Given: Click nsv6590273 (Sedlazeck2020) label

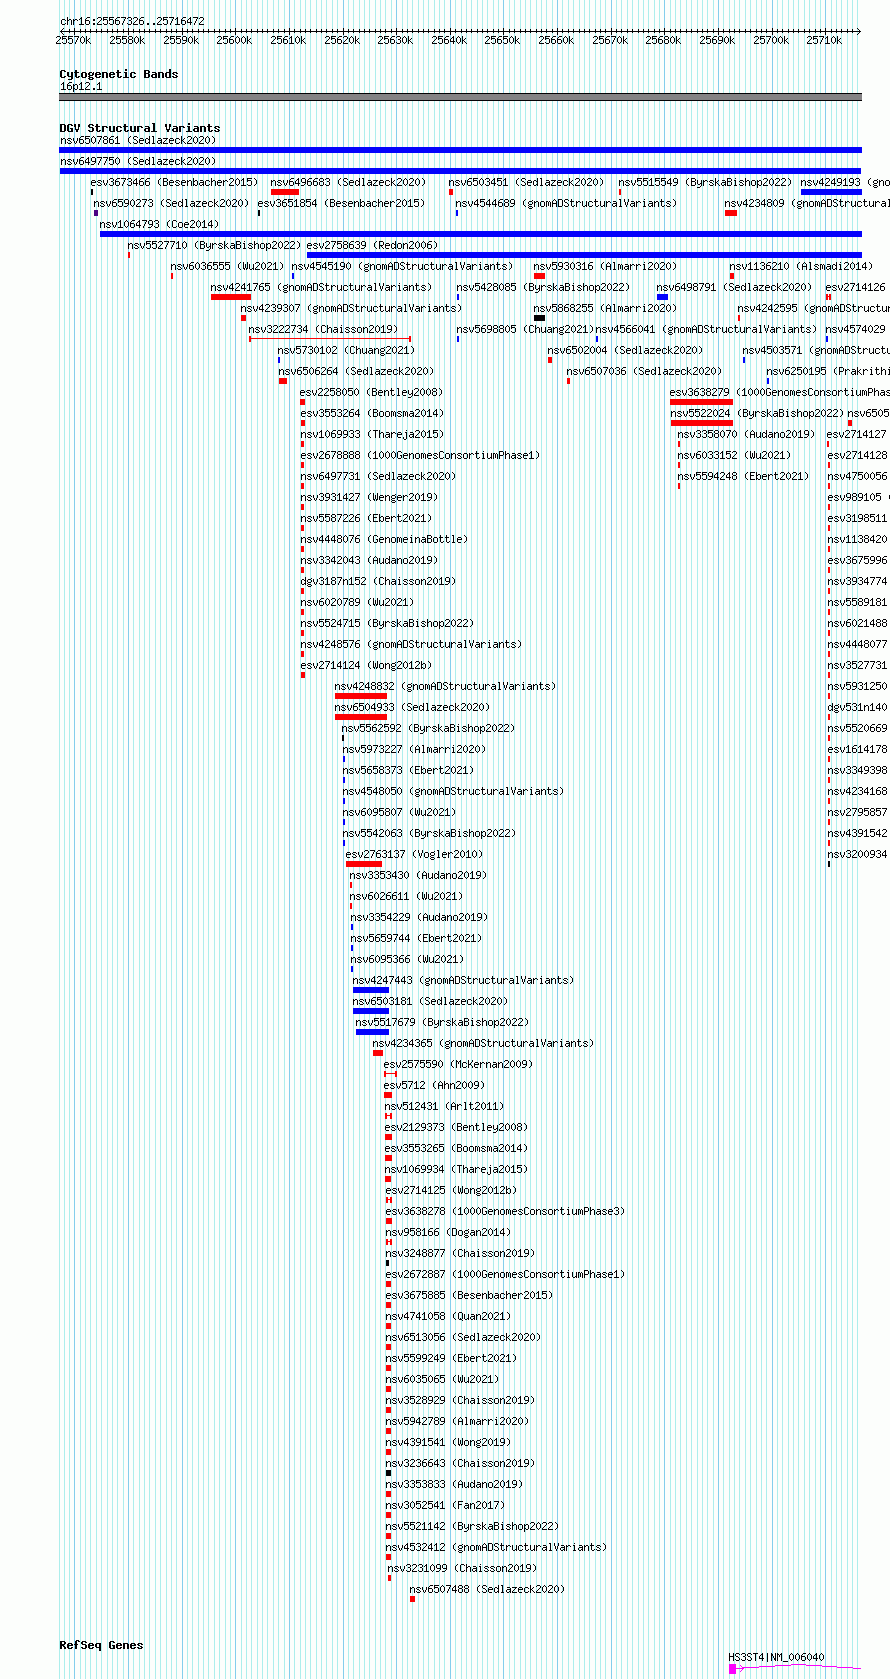Looking at the screenshot, I should coord(171,203).
